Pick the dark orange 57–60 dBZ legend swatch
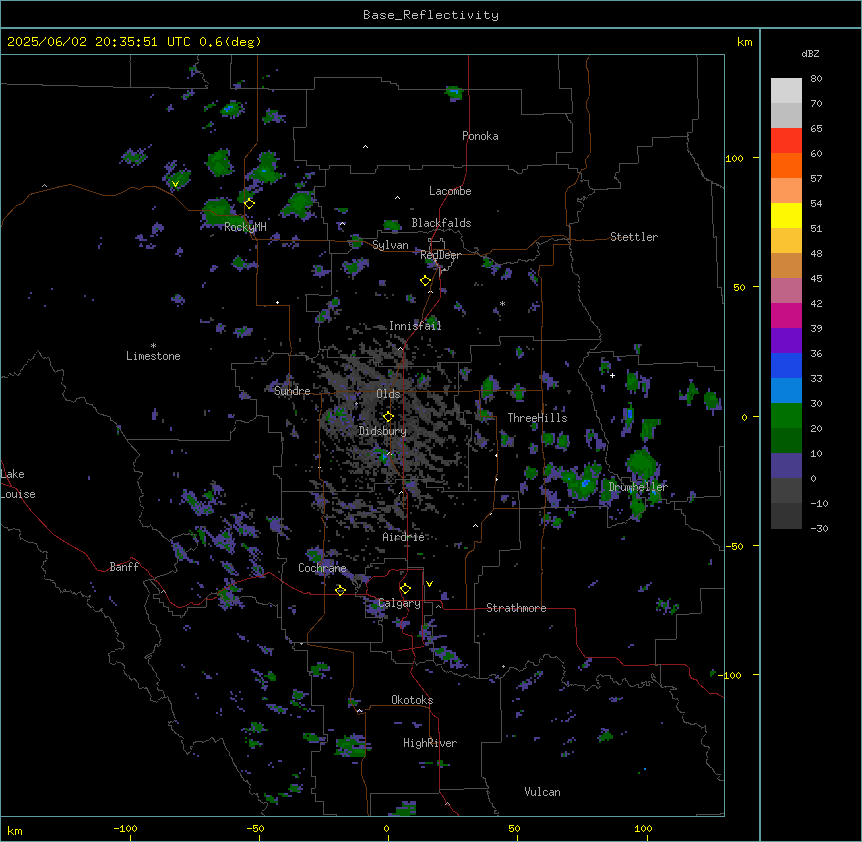The image size is (862, 842). point(786,165)
